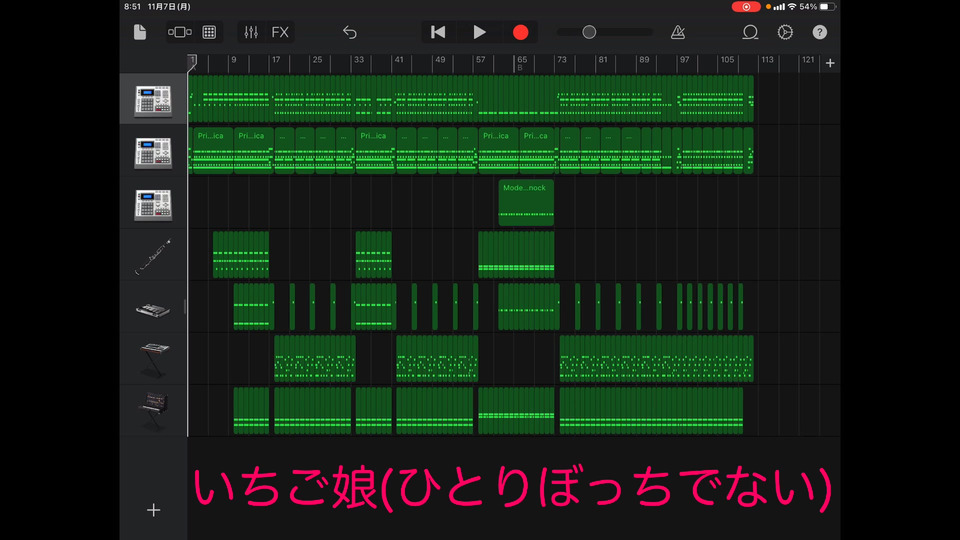Select the first drum machine track
Screen dimensions: 960x540
click(x=153, y=100)
